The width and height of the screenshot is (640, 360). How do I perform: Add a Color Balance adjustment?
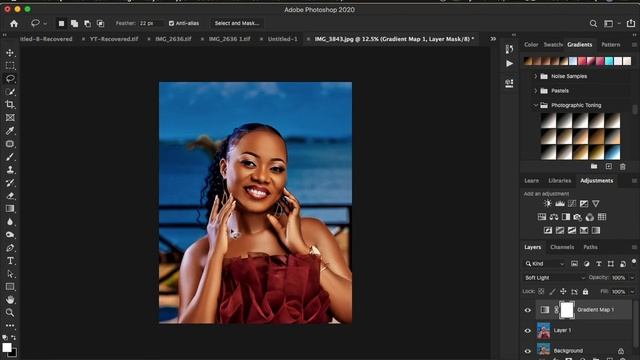(554, 217)
